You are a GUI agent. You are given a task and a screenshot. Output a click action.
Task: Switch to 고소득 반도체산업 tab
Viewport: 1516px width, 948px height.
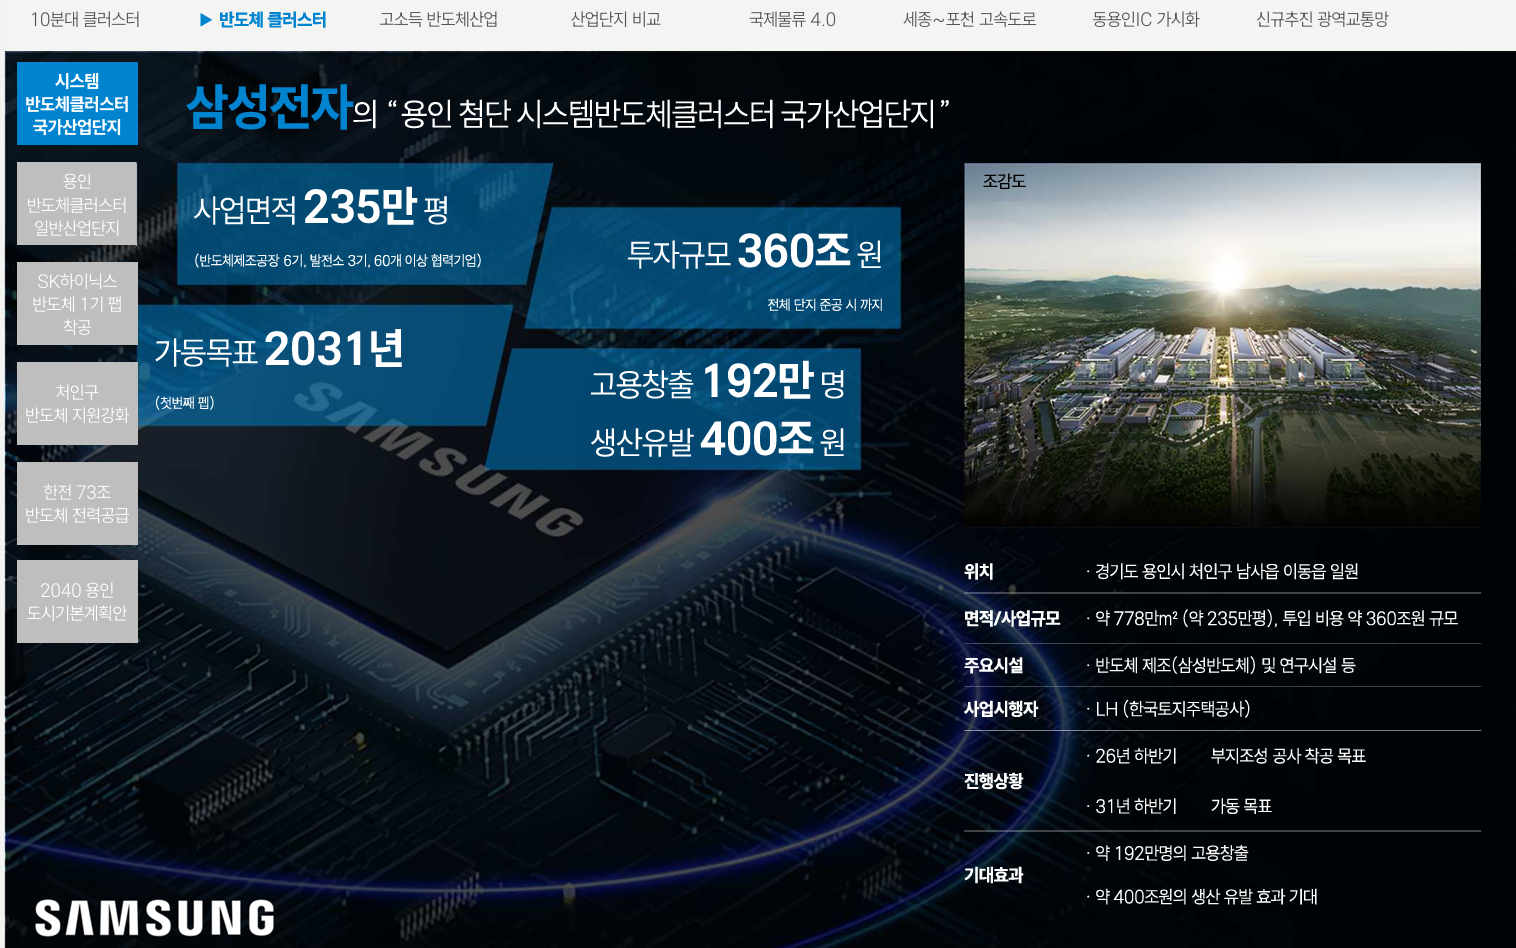[x=438, y=19]
